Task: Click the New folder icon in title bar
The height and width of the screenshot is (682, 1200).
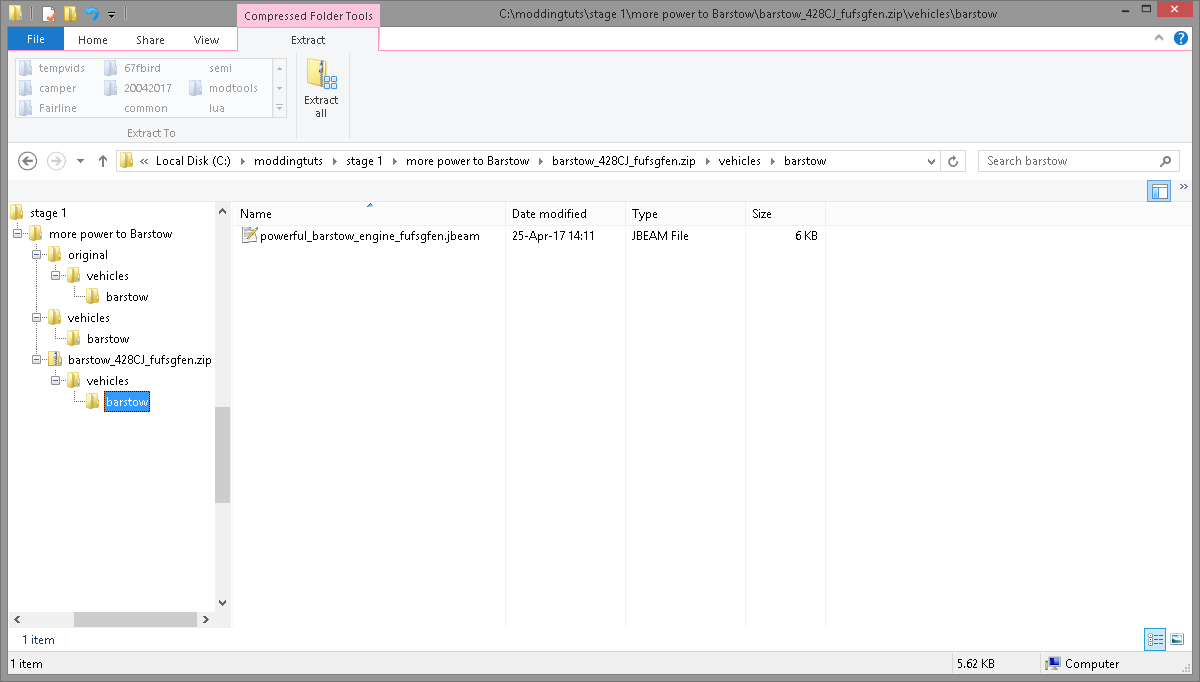Action: (70, 14)
